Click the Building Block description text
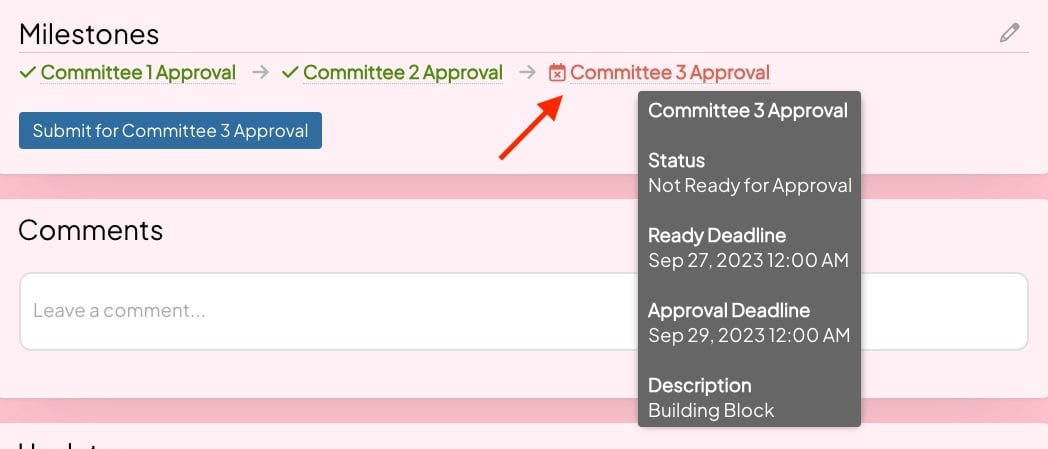 pos(711,410)
